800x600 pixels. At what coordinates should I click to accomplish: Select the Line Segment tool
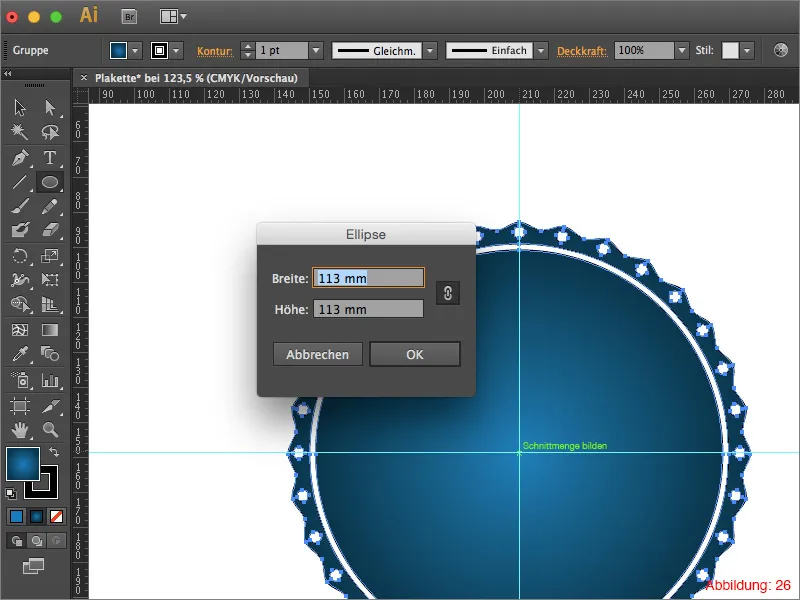(20, 182)
